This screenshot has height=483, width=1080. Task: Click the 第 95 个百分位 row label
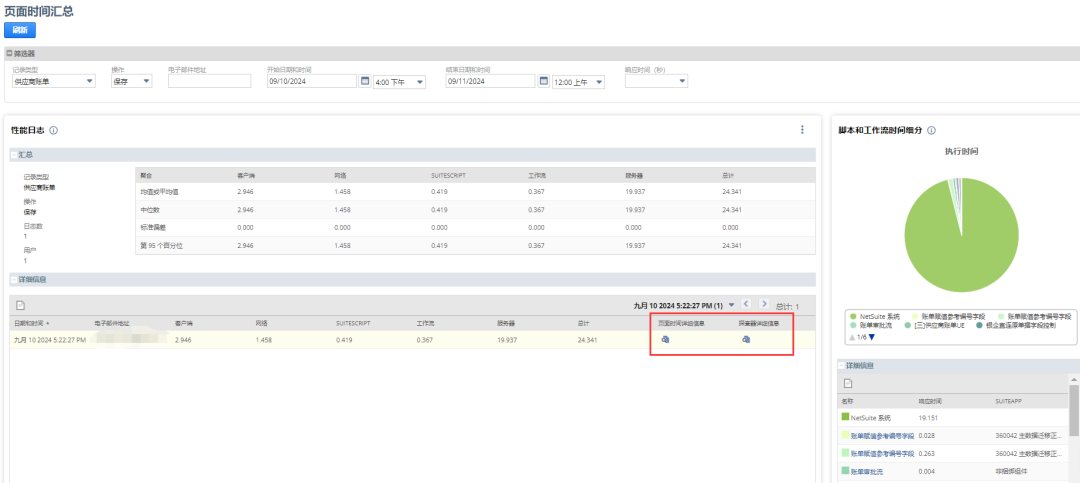(x=161, y=246)
